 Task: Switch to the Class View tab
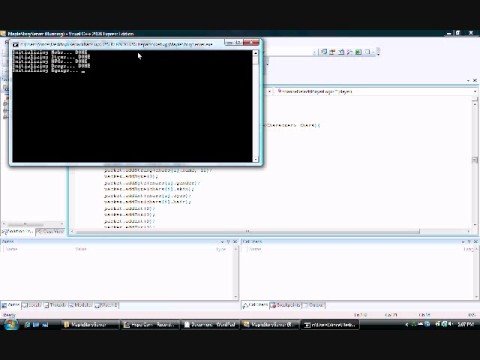pos(50,231)
